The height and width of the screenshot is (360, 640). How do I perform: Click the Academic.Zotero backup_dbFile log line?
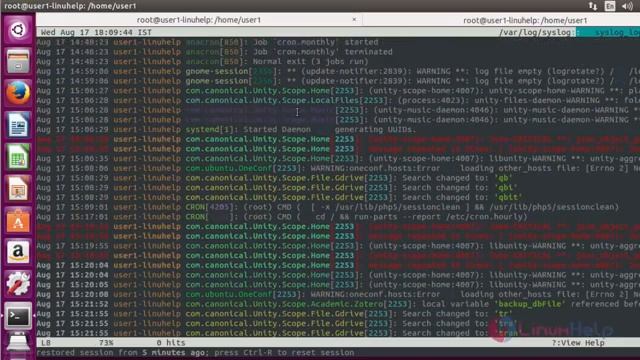pos(338,304)
